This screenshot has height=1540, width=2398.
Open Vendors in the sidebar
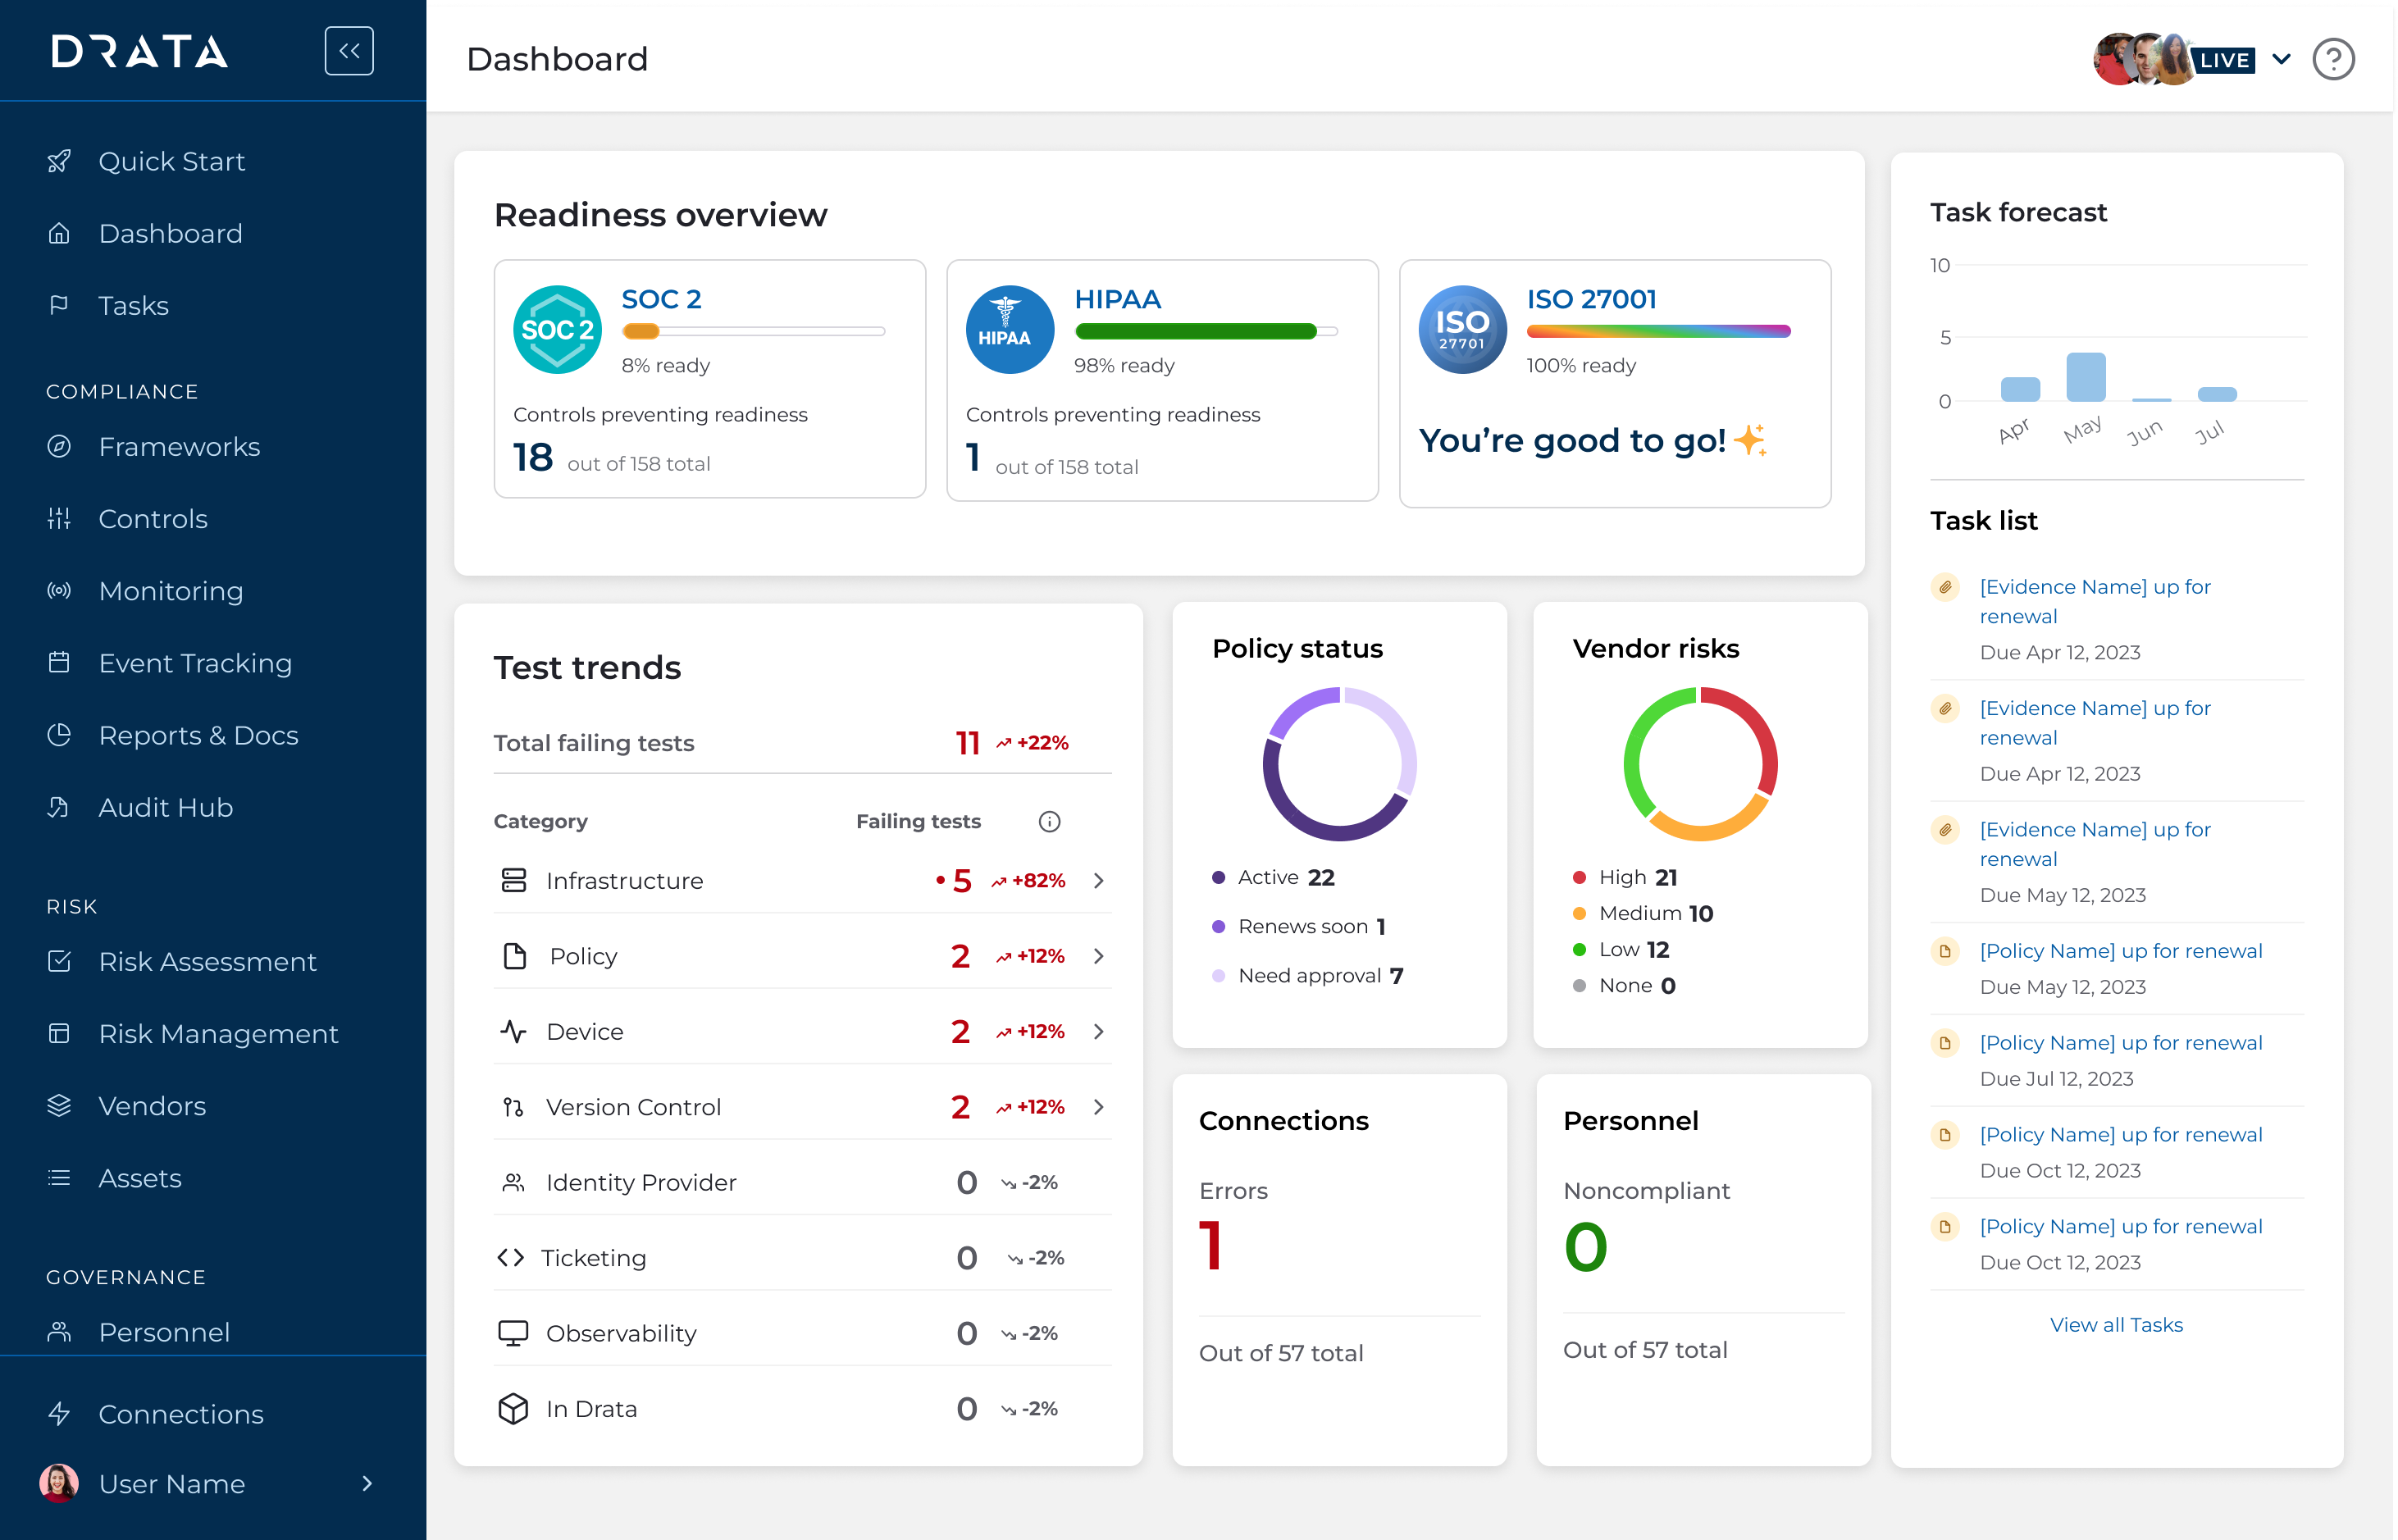click(x=152, y=1105)
